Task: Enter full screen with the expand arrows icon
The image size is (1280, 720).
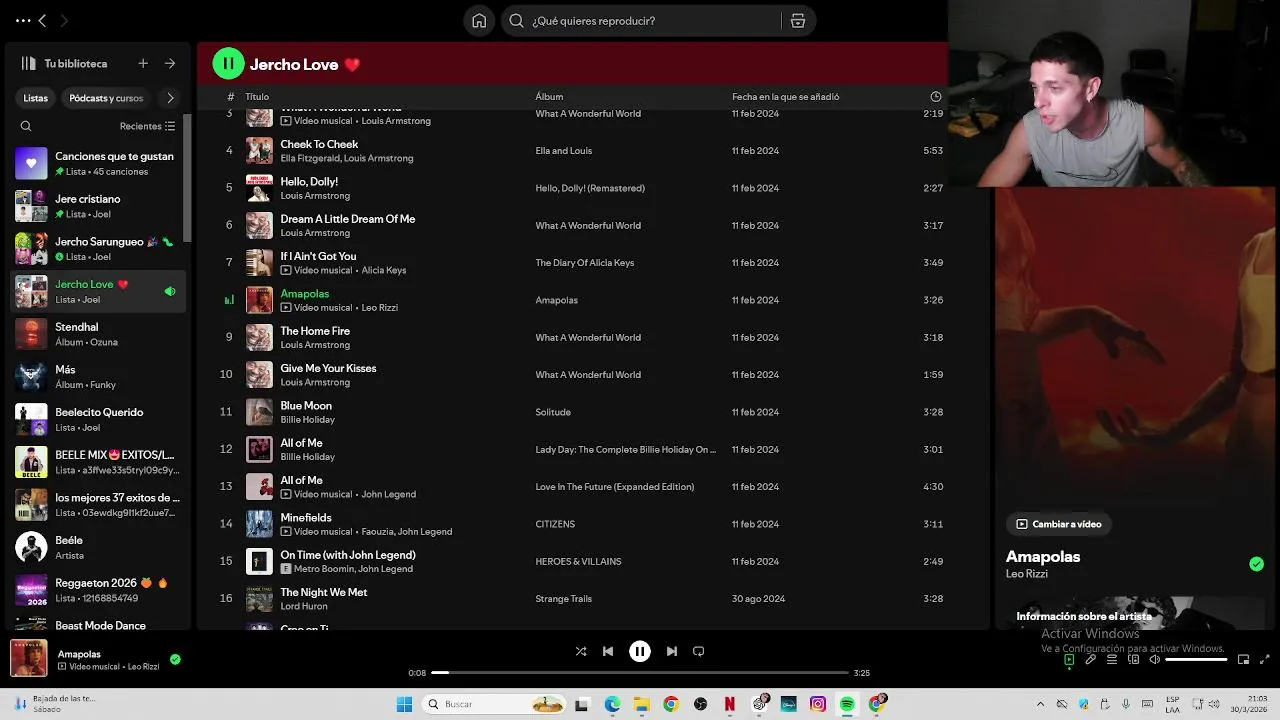Action: 1265,660
